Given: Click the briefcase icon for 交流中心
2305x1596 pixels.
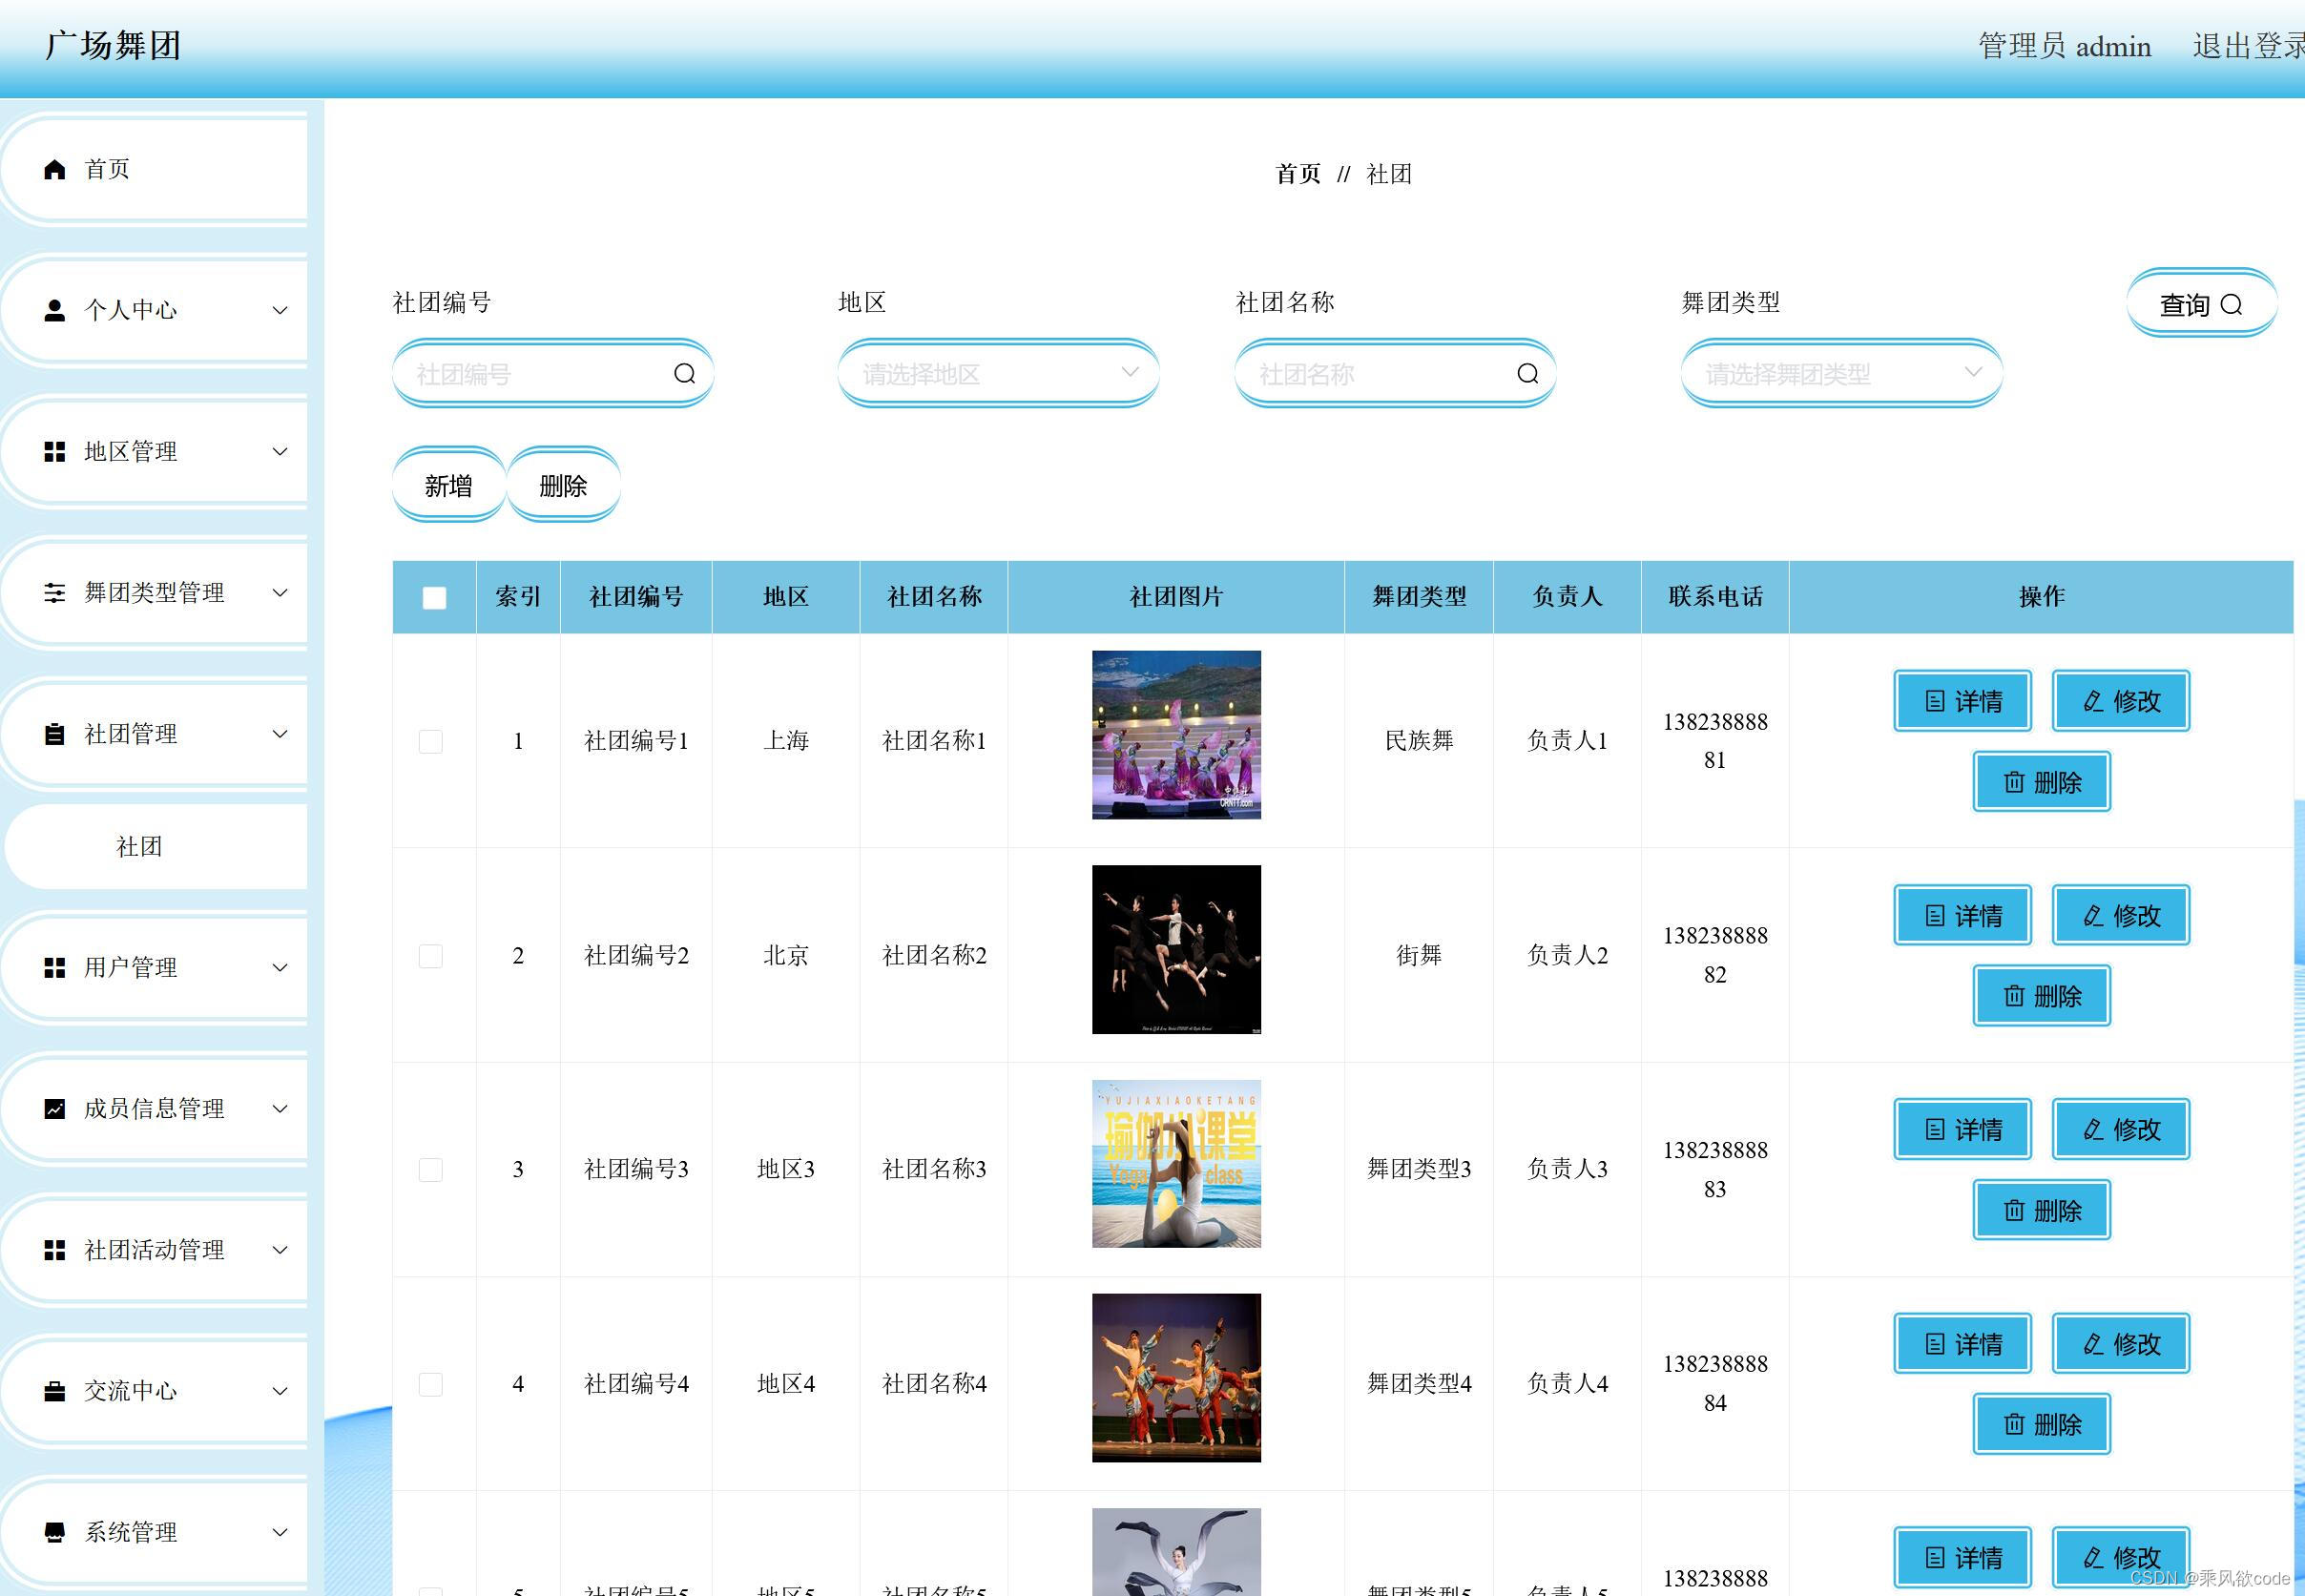Looking at the screenshot, I should 55,1391.
